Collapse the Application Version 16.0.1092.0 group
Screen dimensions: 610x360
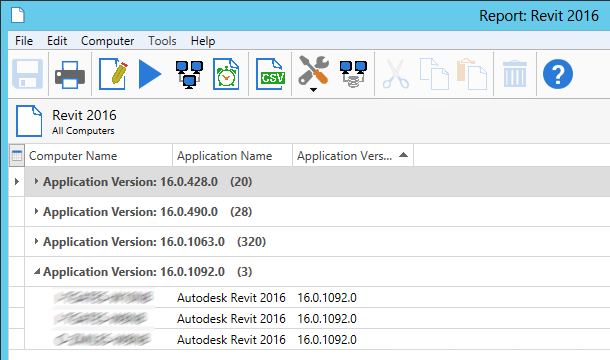[x=37, y=271]
